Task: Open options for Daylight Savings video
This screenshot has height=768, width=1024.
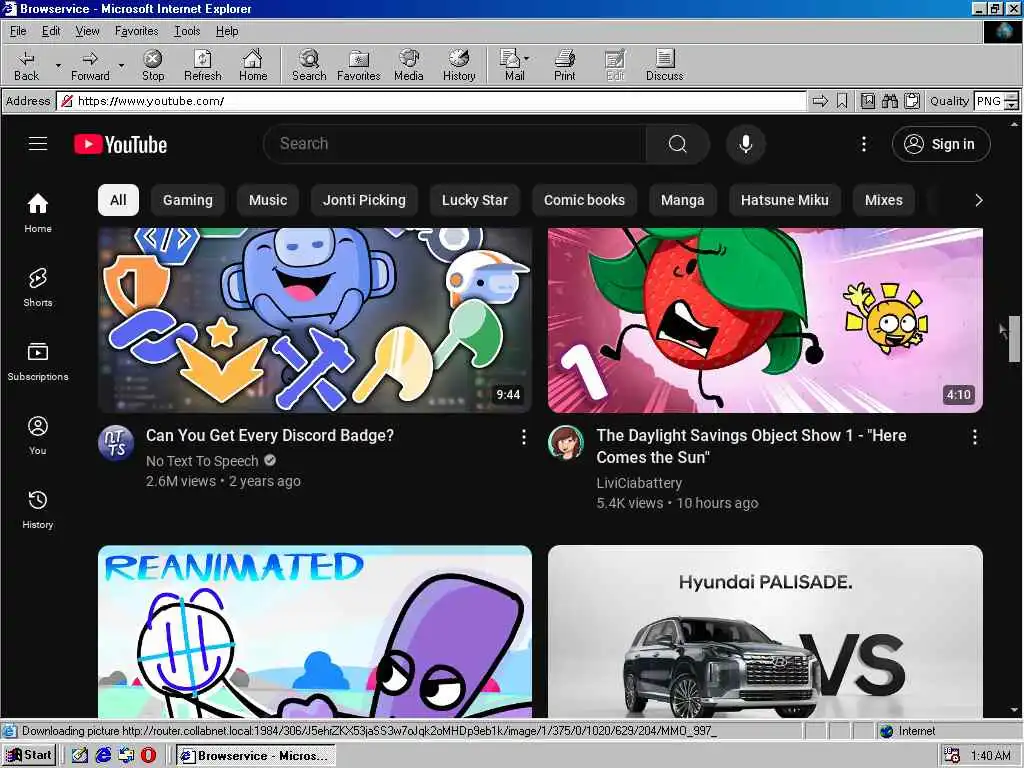Action: pos(974,437)
